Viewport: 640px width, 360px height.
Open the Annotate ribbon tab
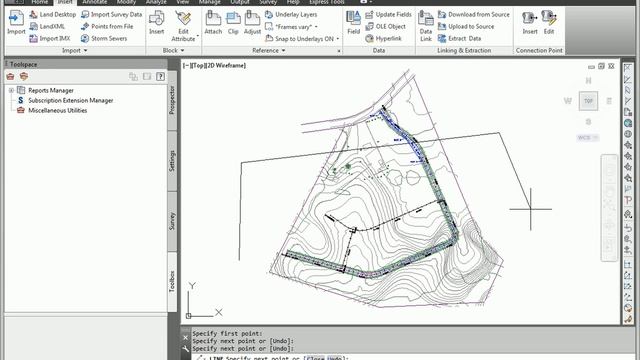point(95,2)
